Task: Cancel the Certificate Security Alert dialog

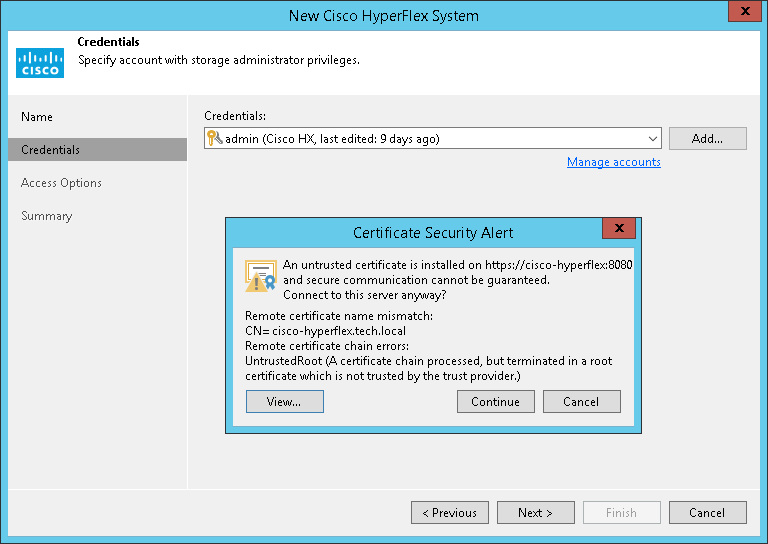Action: pyautogui.click(x=581, y=402)
